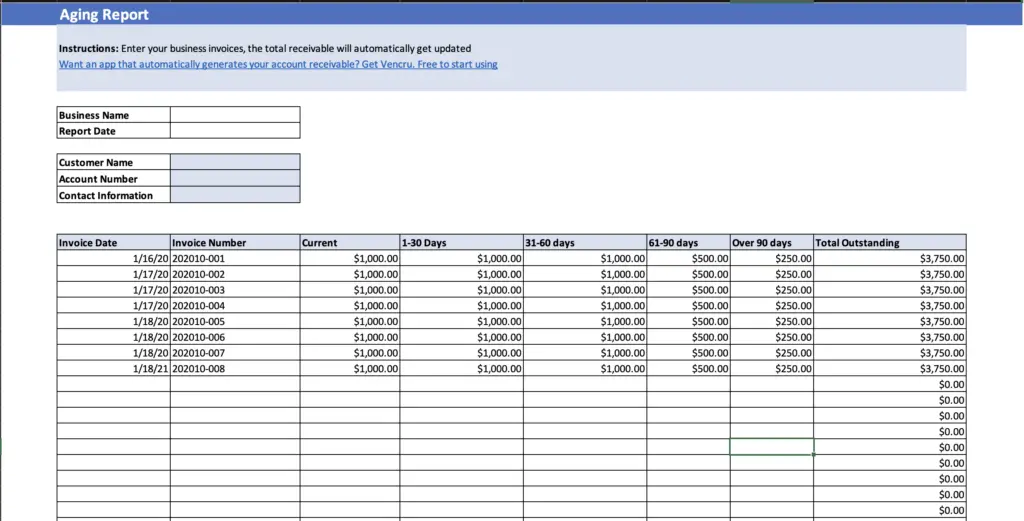Click Over 90 days $250.00 for invoice 202010-008
Screen dimensions: 1024x521
[x=772, y=368]
